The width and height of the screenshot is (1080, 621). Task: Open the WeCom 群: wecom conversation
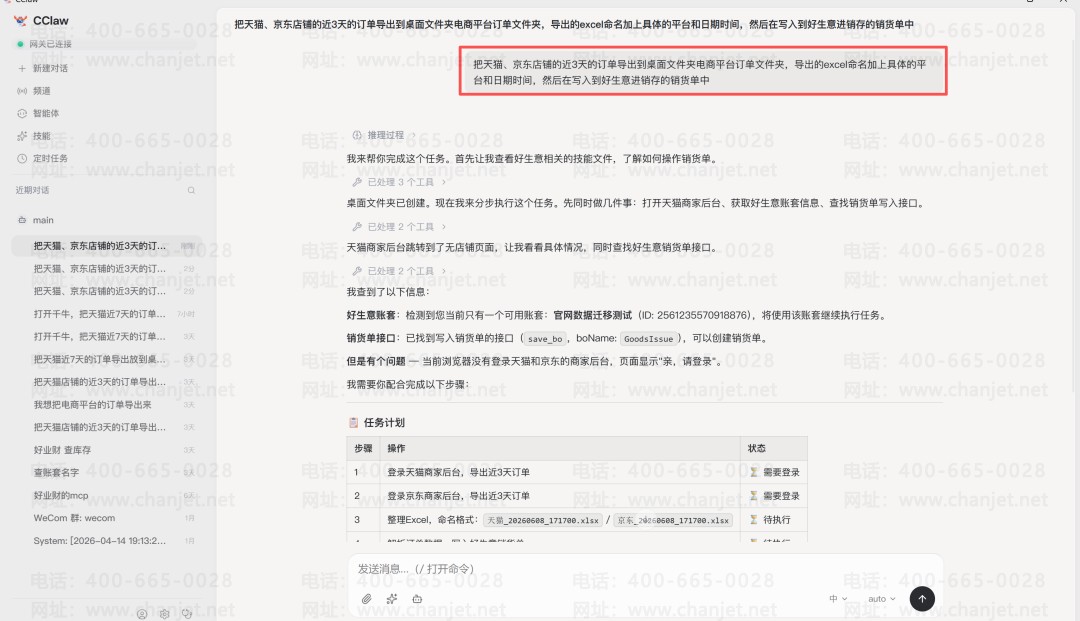coord(107,518)
